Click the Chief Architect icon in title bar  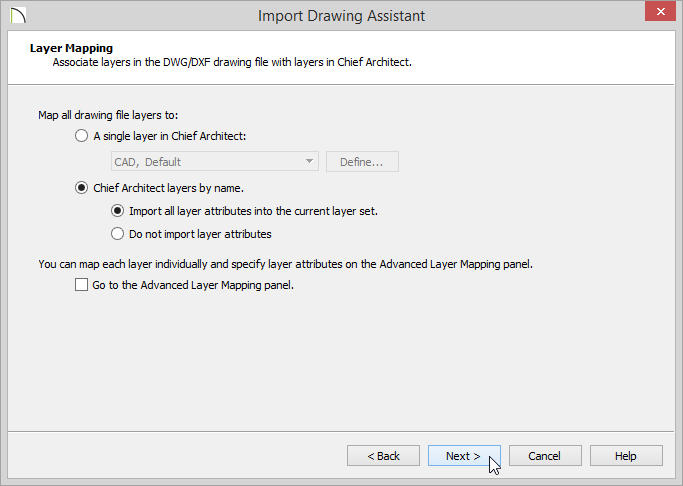pyautogui.click(x=18, y=15)
